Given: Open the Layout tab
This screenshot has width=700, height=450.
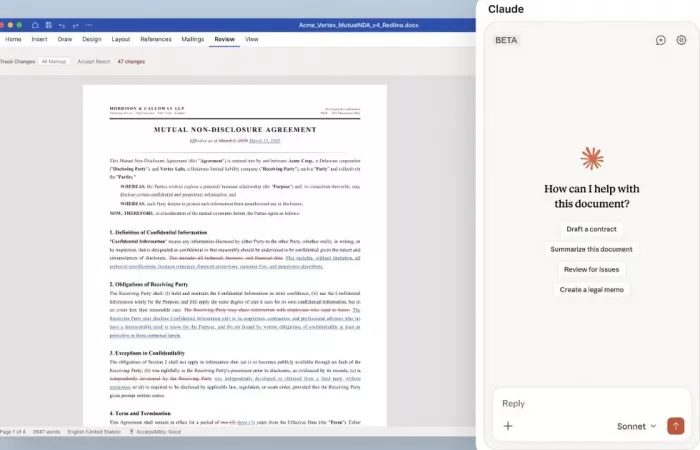Looking at the screenshot, I should pos(121,39).
